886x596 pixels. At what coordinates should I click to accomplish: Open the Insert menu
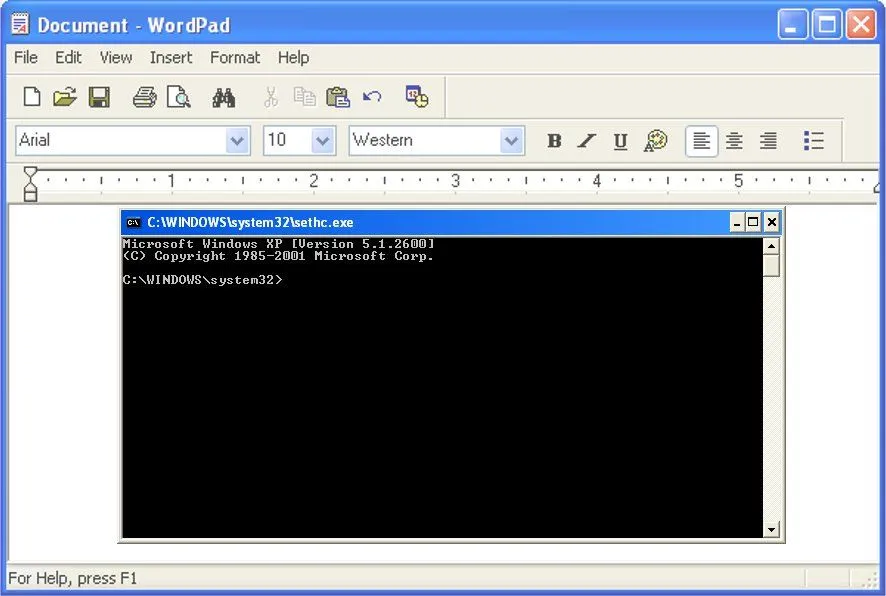pyautogui.click(x=171, y=57)
